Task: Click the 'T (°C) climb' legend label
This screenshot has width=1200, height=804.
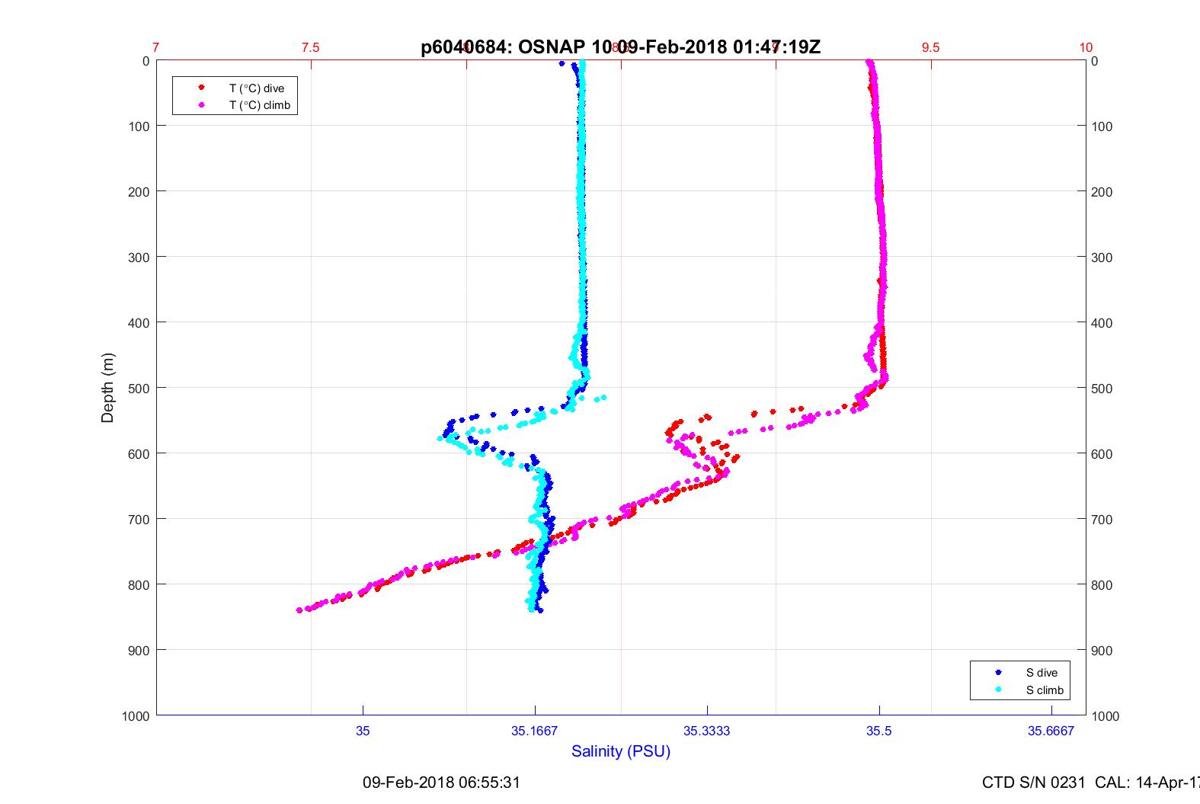Action: click(x=261, y=104)
